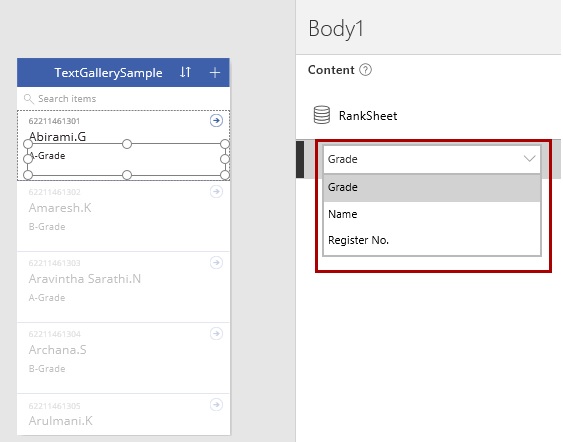The height and width of the screenshot is (442, 563).
Task: Click the search magnifier icon
Action: pyautogui.click(x=28, y=99)
